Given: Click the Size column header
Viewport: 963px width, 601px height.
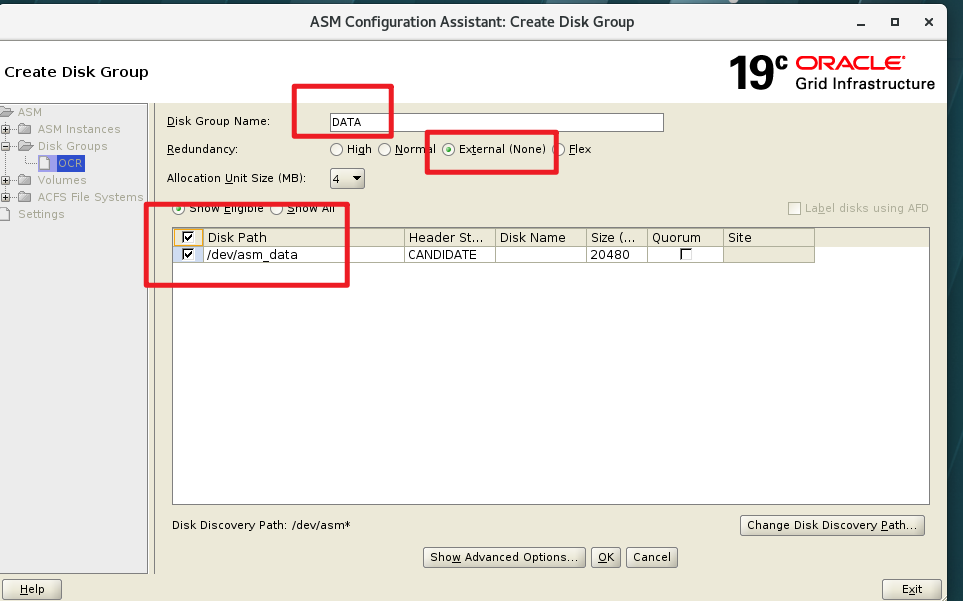Looking at the screenshot, I should (617, 238).
